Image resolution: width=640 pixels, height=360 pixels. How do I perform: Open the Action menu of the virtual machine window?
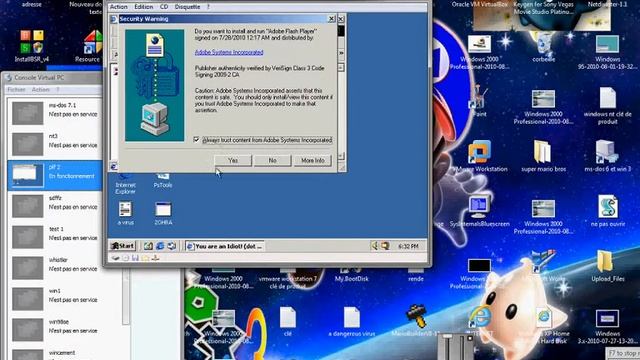(119, 7)
